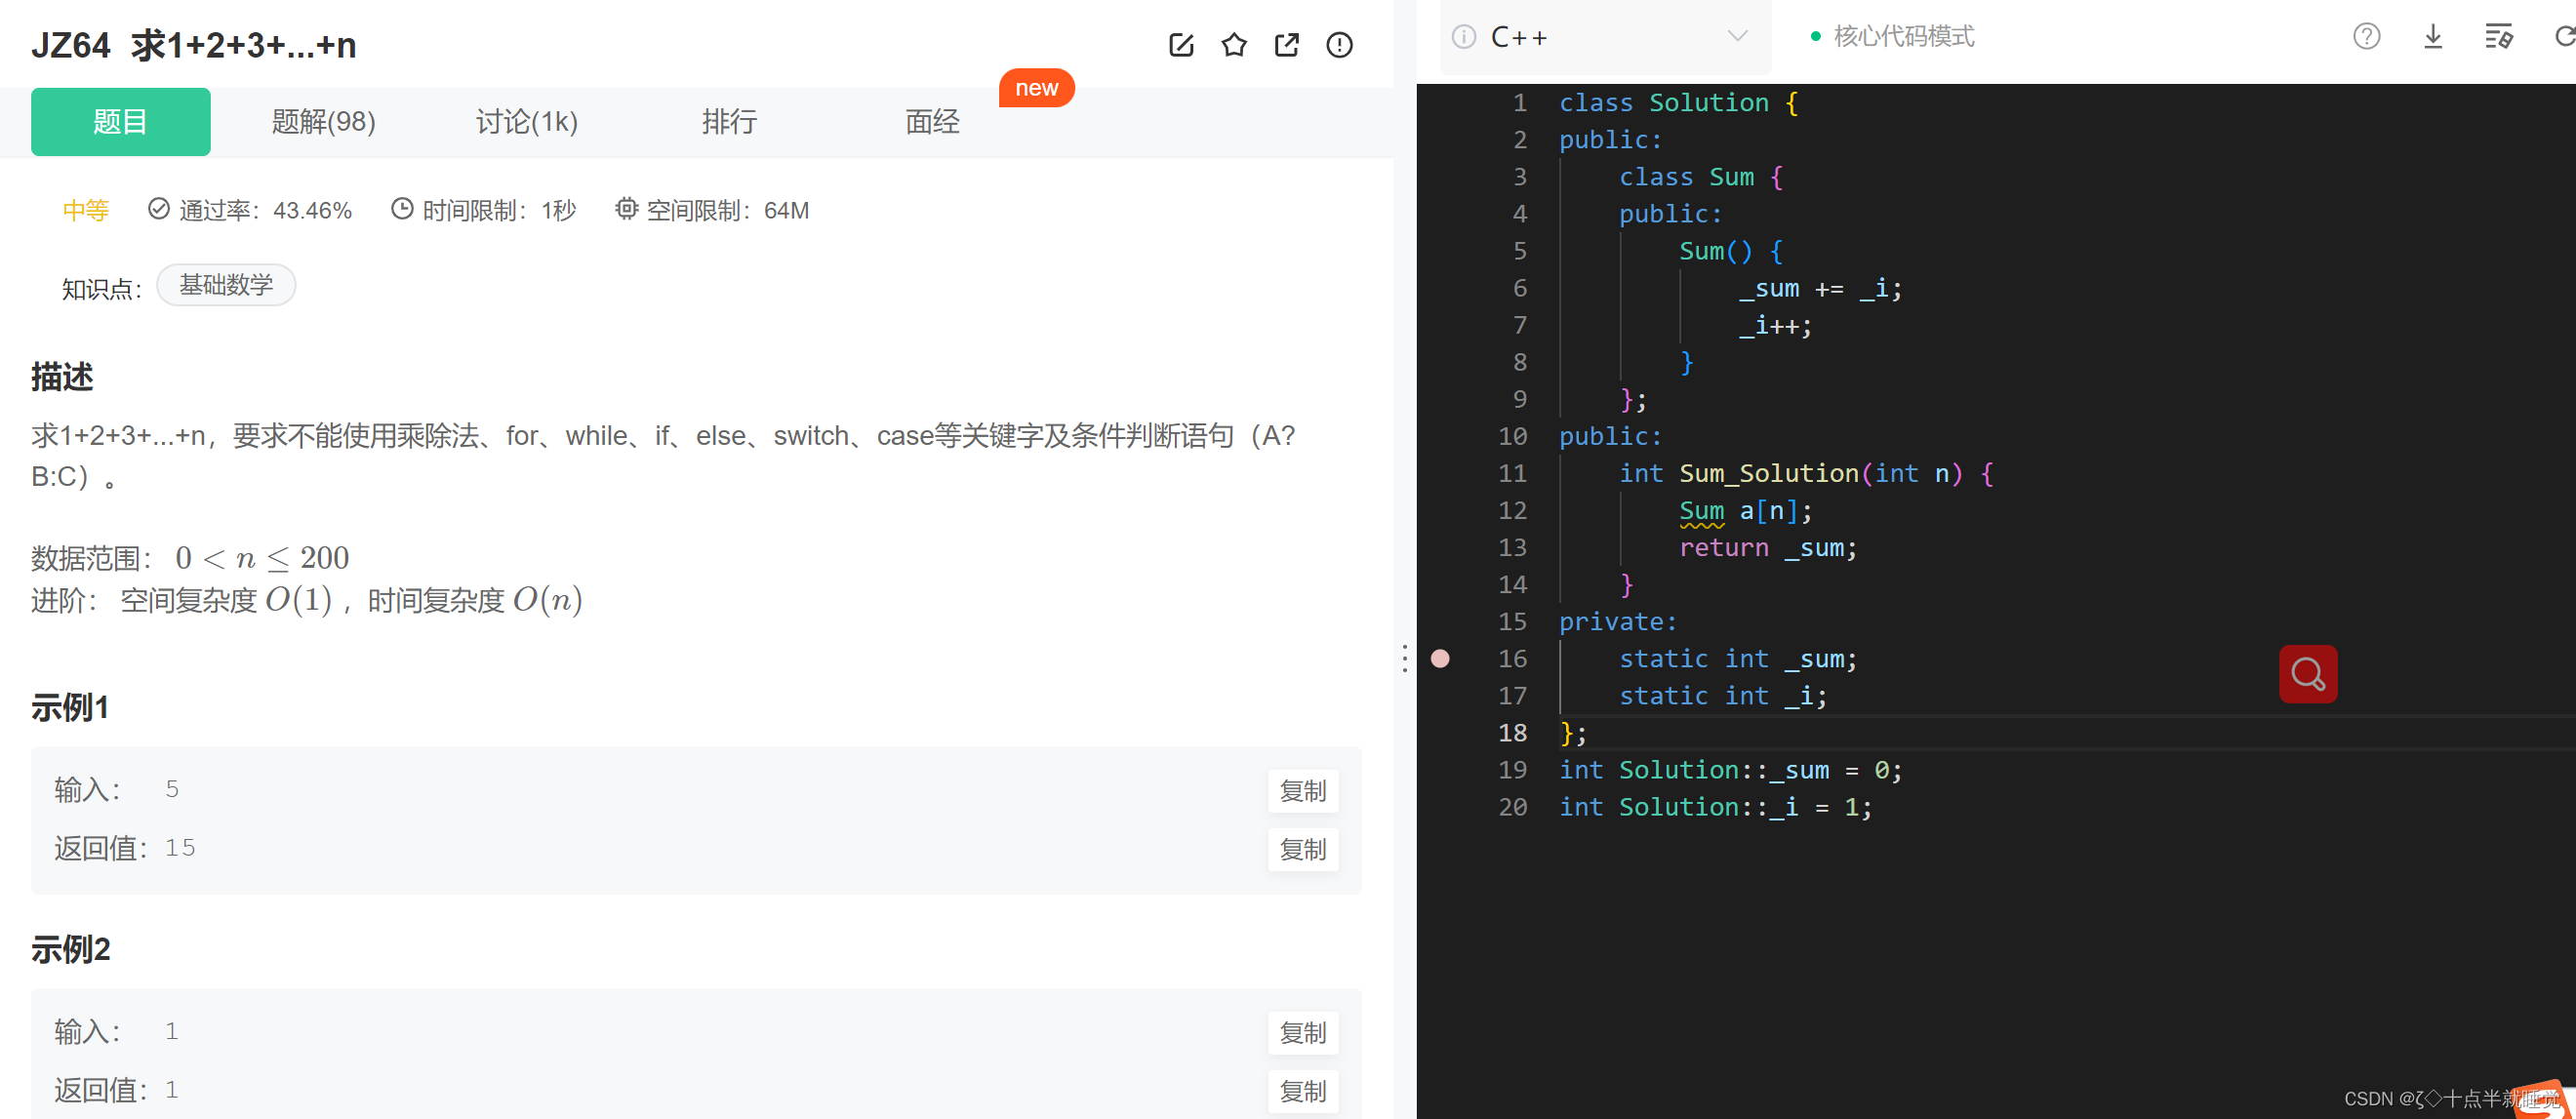This screenshot has width=2576, height=1119.
Task: Click the 'private:' code line
Action: click(1618, 622)
